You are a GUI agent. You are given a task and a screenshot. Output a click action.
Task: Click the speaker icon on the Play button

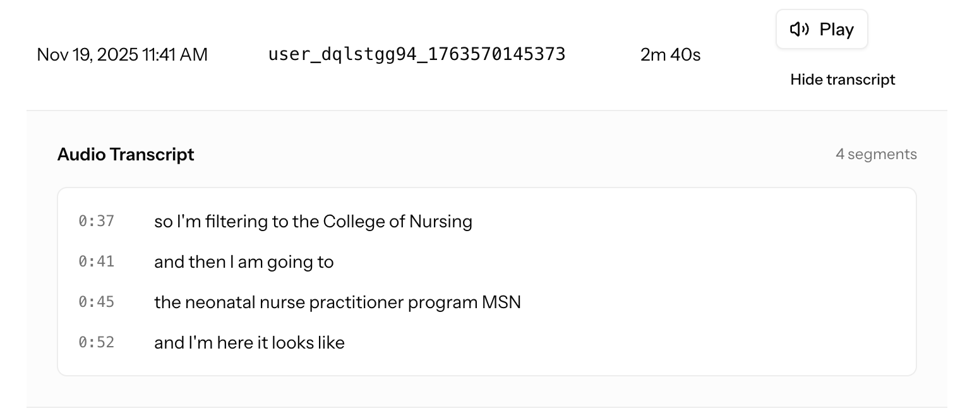pyautogui.click(x=799, y=29)
